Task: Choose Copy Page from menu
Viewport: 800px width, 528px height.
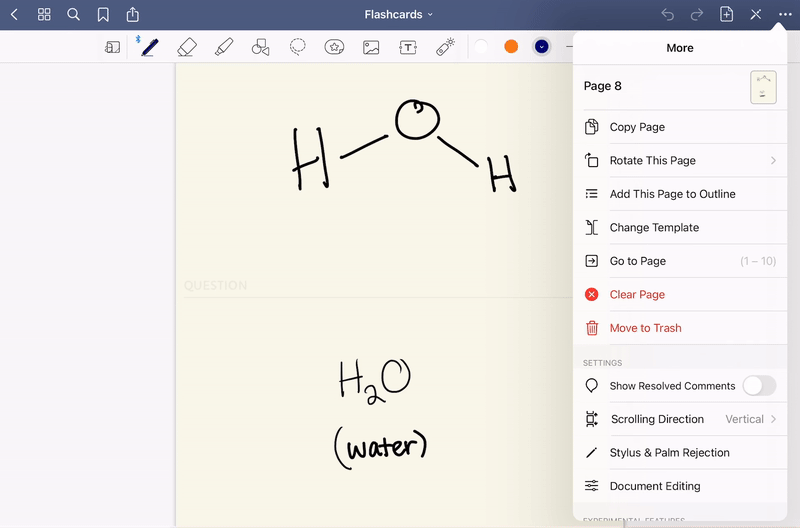Action: [637, 127]
